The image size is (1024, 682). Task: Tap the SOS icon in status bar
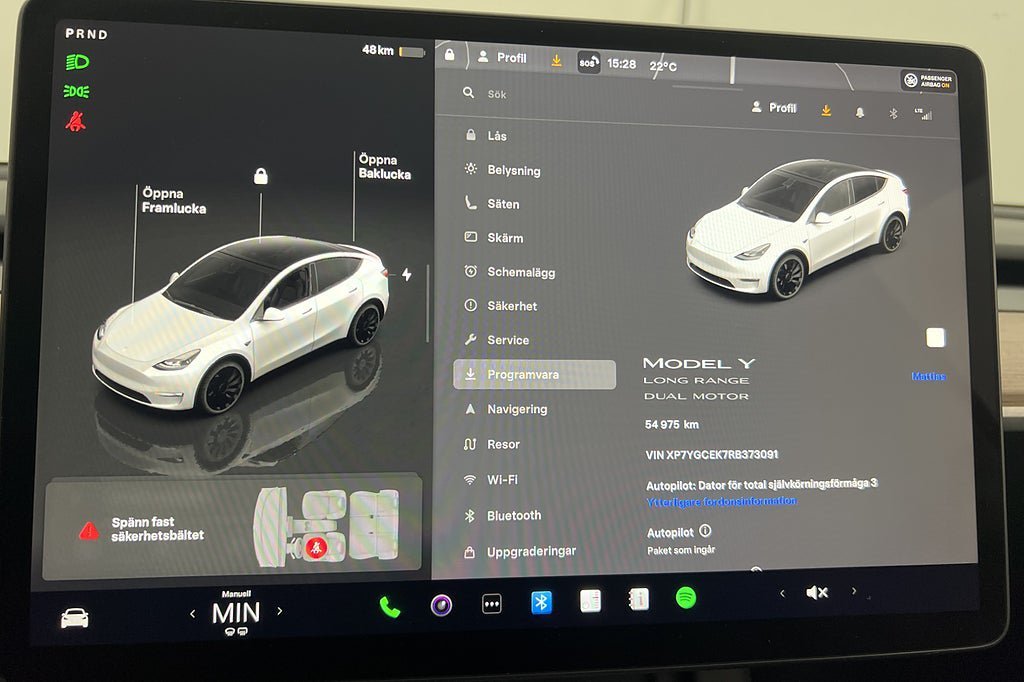(588, 63)
